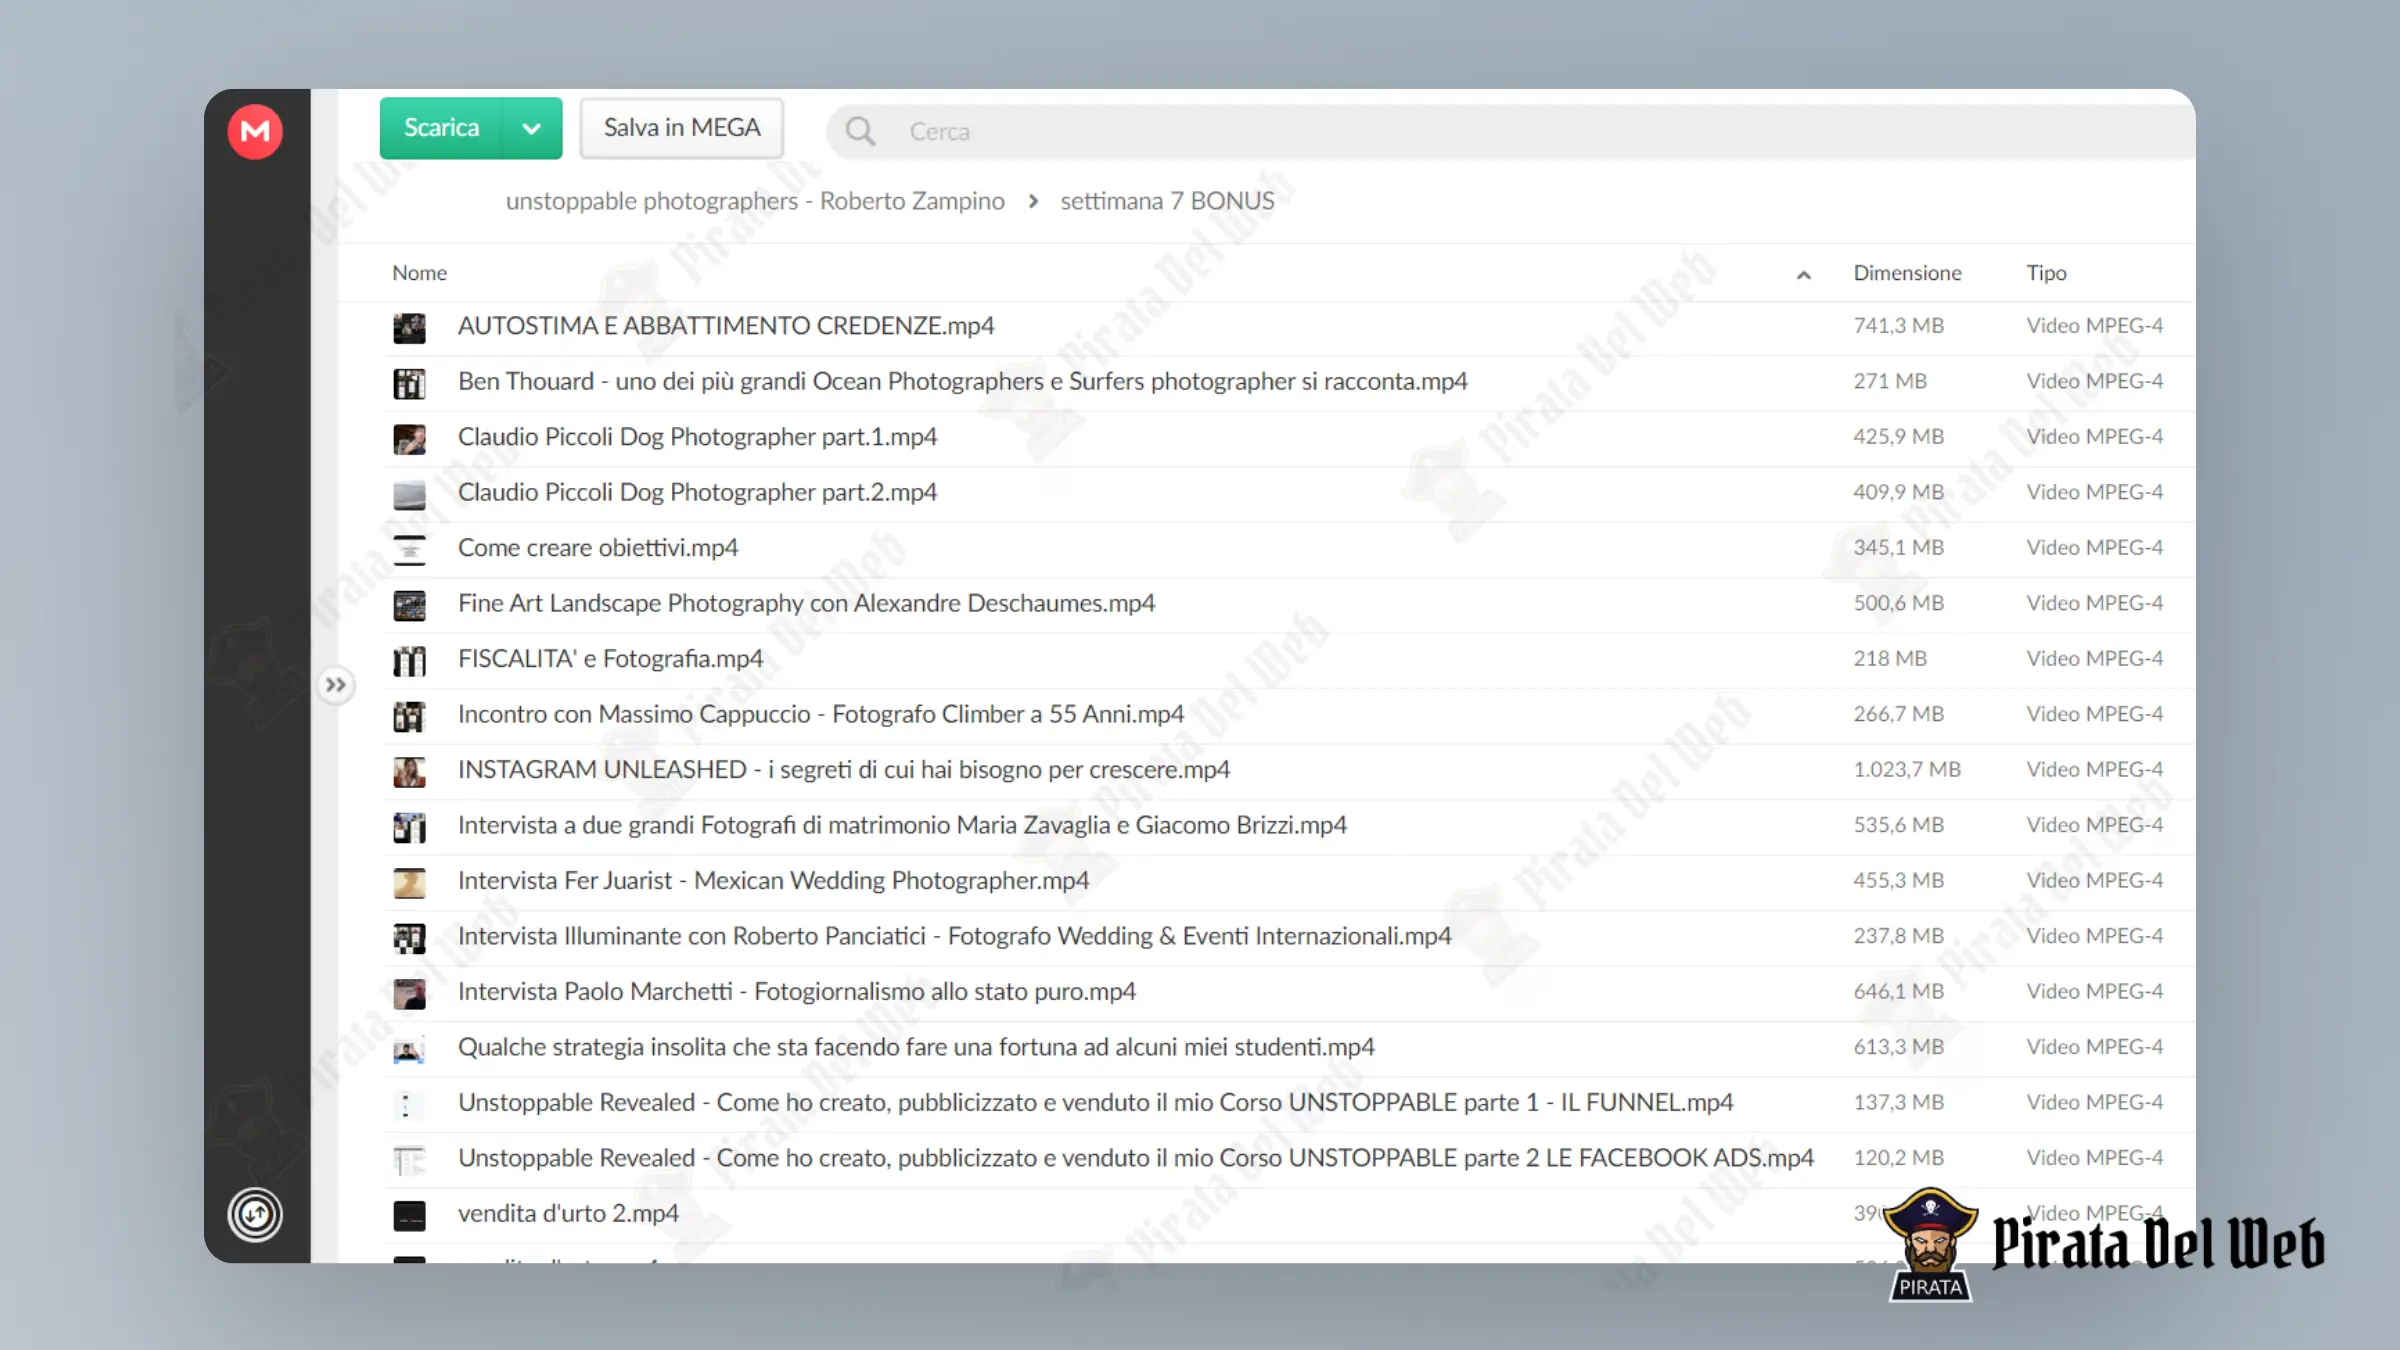The height and width of the screenshot is (1350, 2400).
Task: Select Claudio Piccoli Dog Photographer part.1.mp4
Action: pyautogui.click(x=697, y=437)
